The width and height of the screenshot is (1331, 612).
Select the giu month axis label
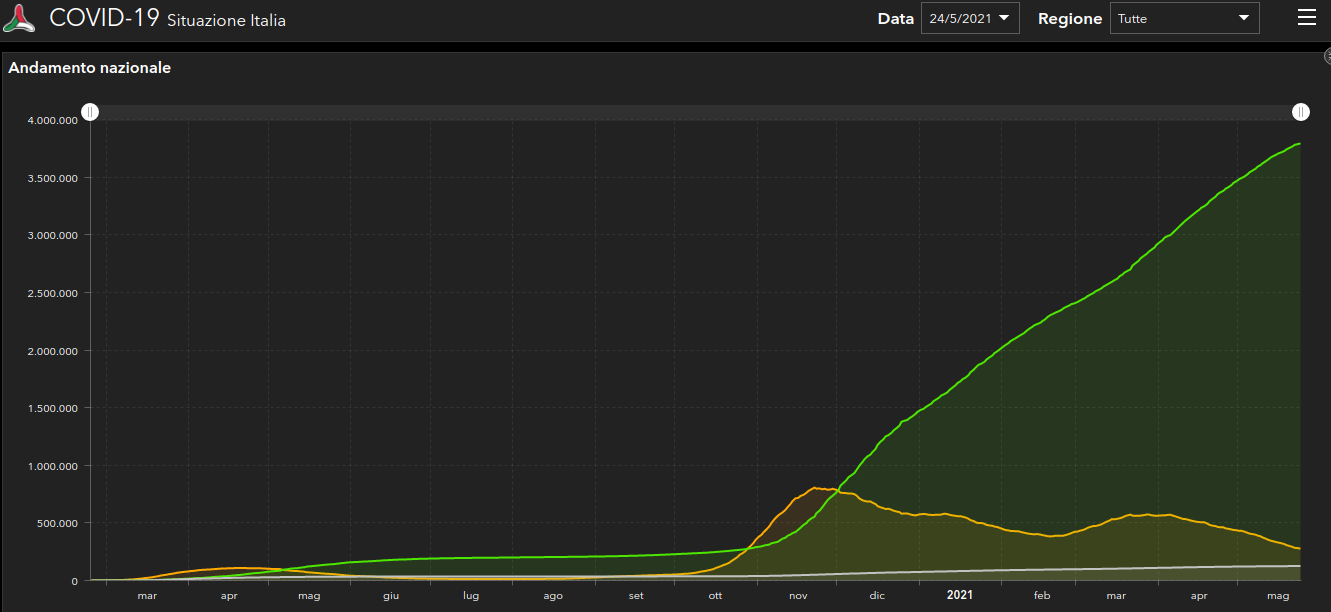(390, 596)
